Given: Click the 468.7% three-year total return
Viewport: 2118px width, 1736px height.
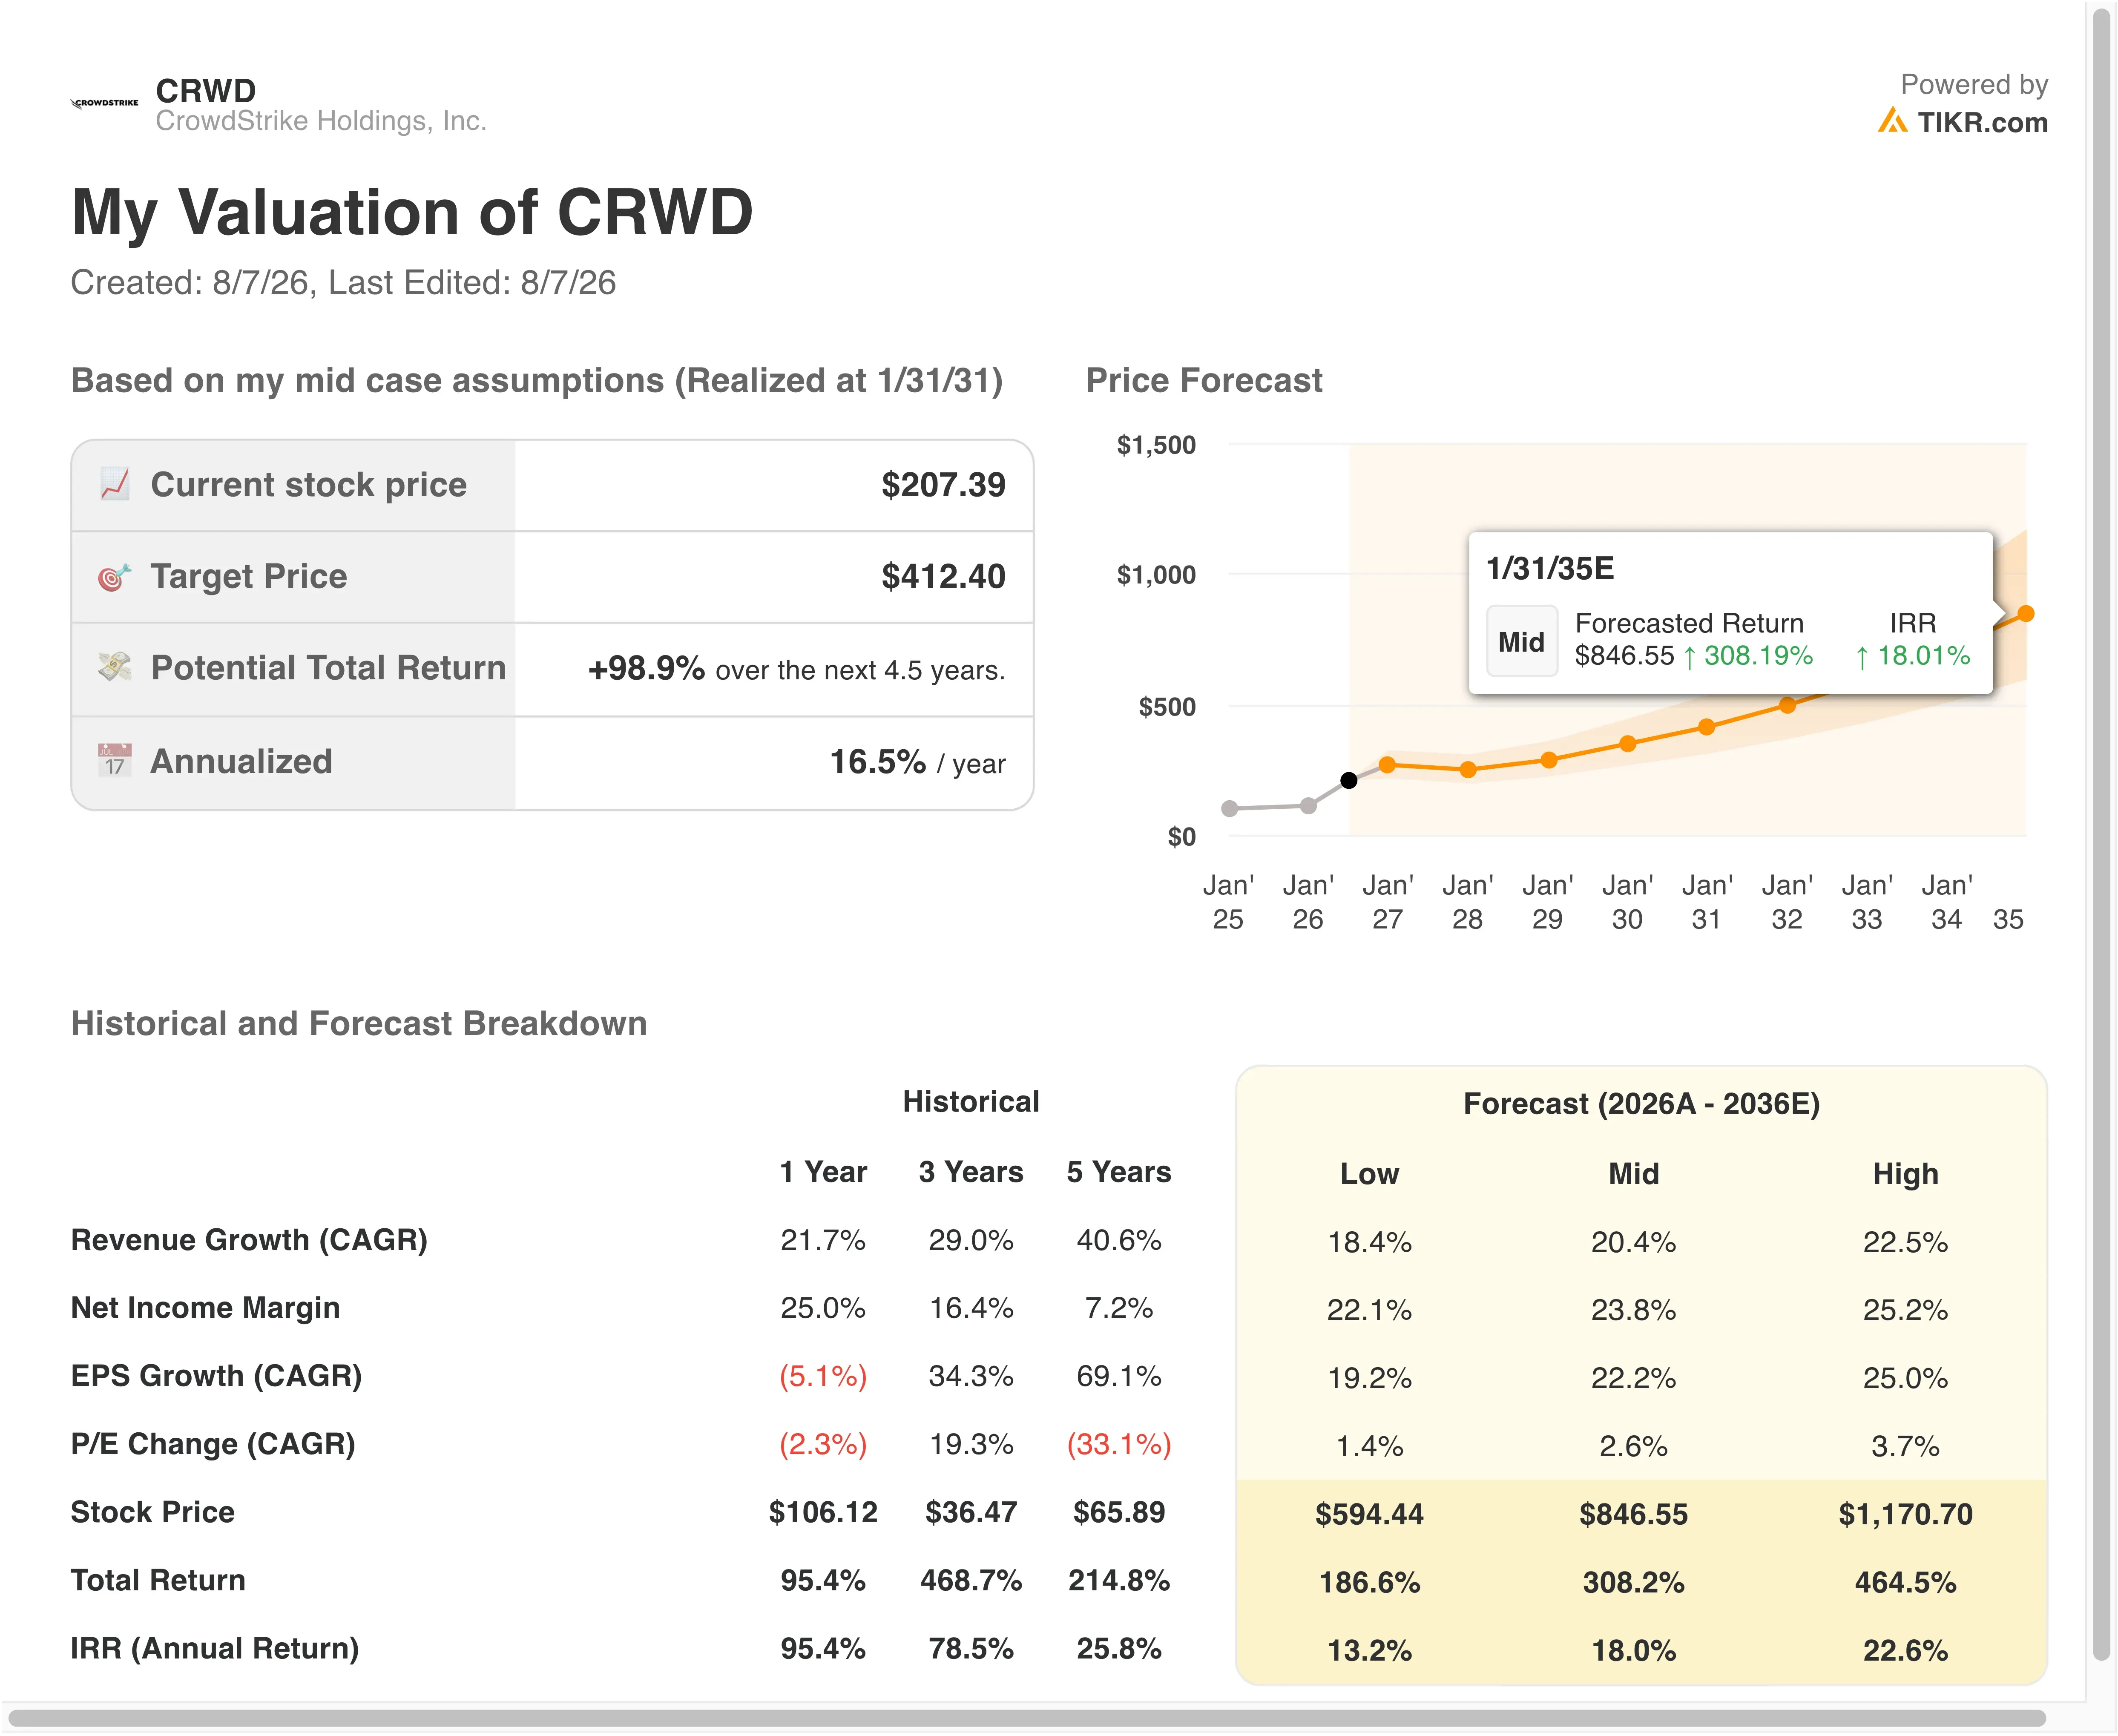Looking at the screenshot, I should click(x=971, y=1580).
